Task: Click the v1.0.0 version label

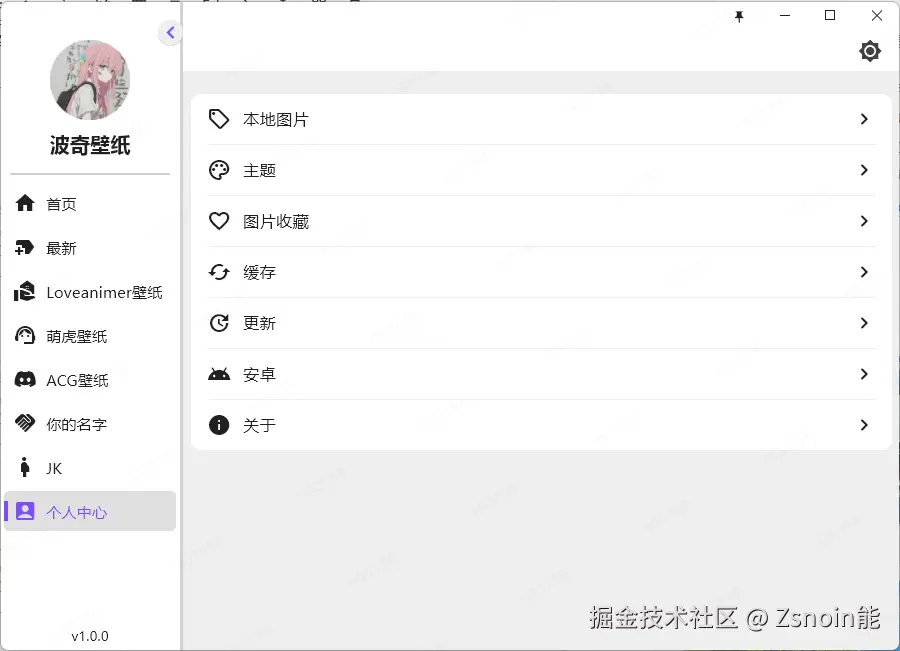Action: pyautogui.click(x=90, y=636)
